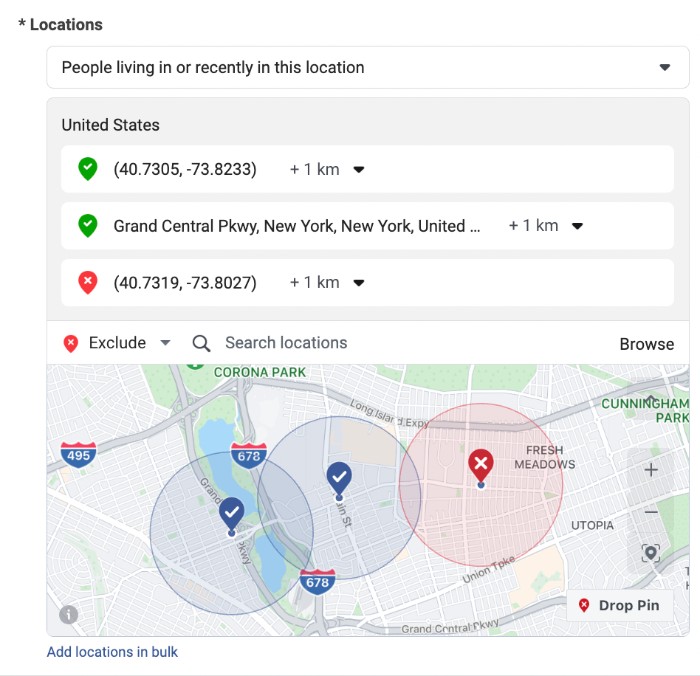Click the blue pin near I-678 shield

(339, 477)
